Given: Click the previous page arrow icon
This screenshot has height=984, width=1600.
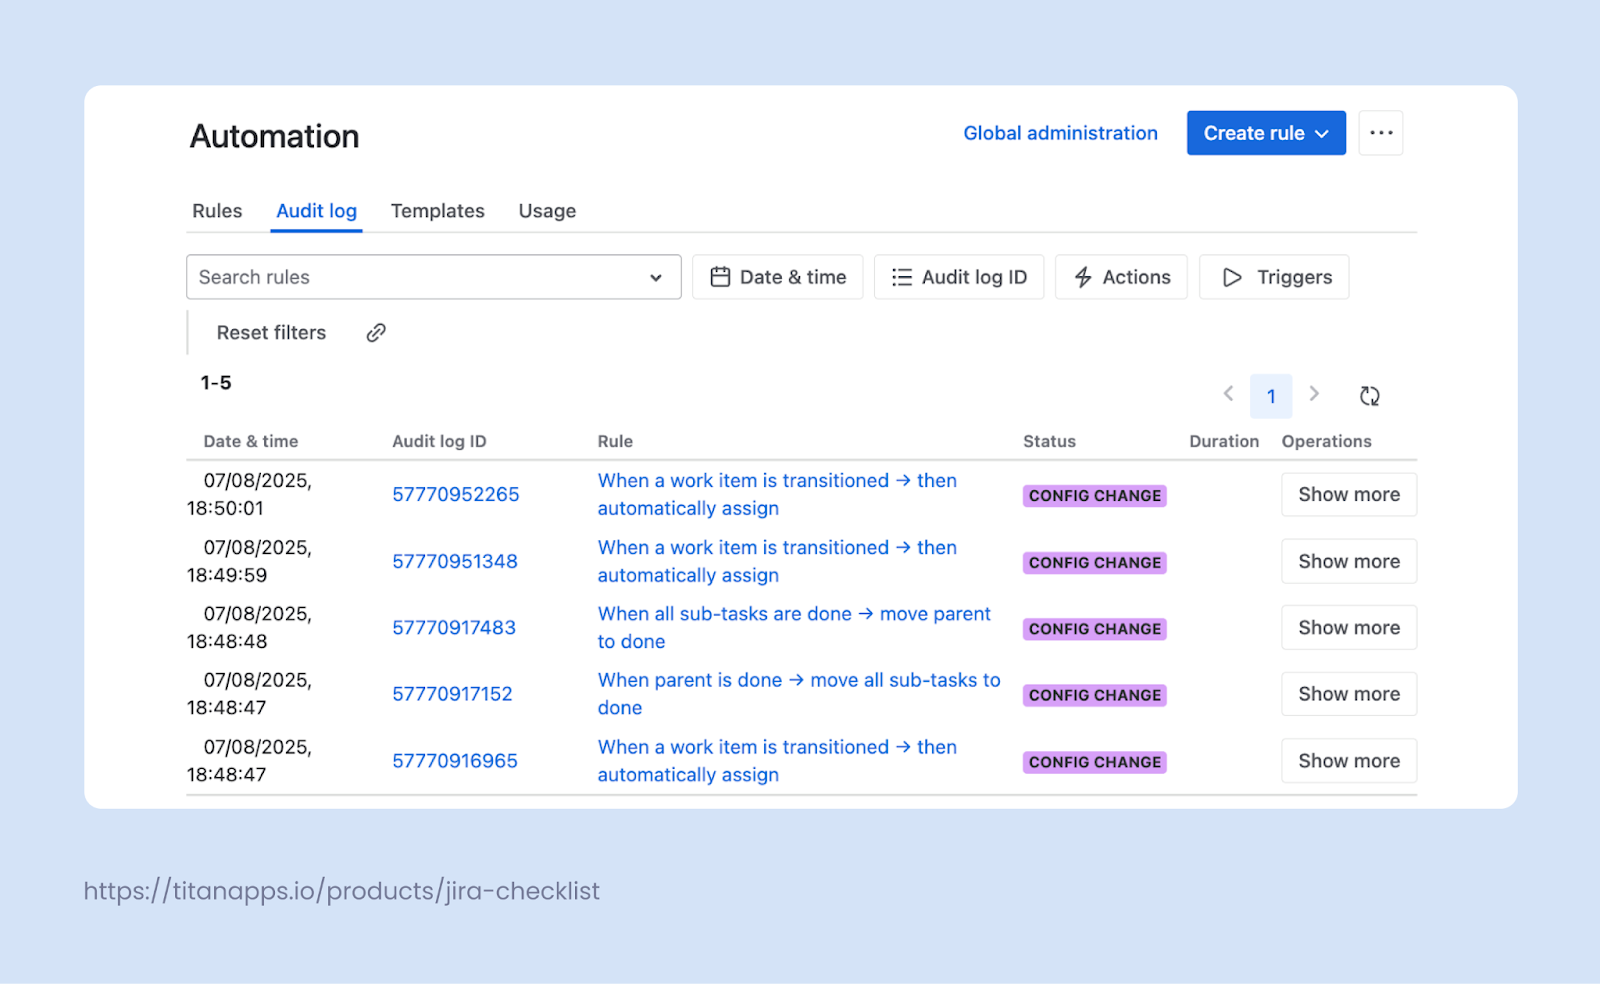Looking at the screenshot, I should point(1228,395).
